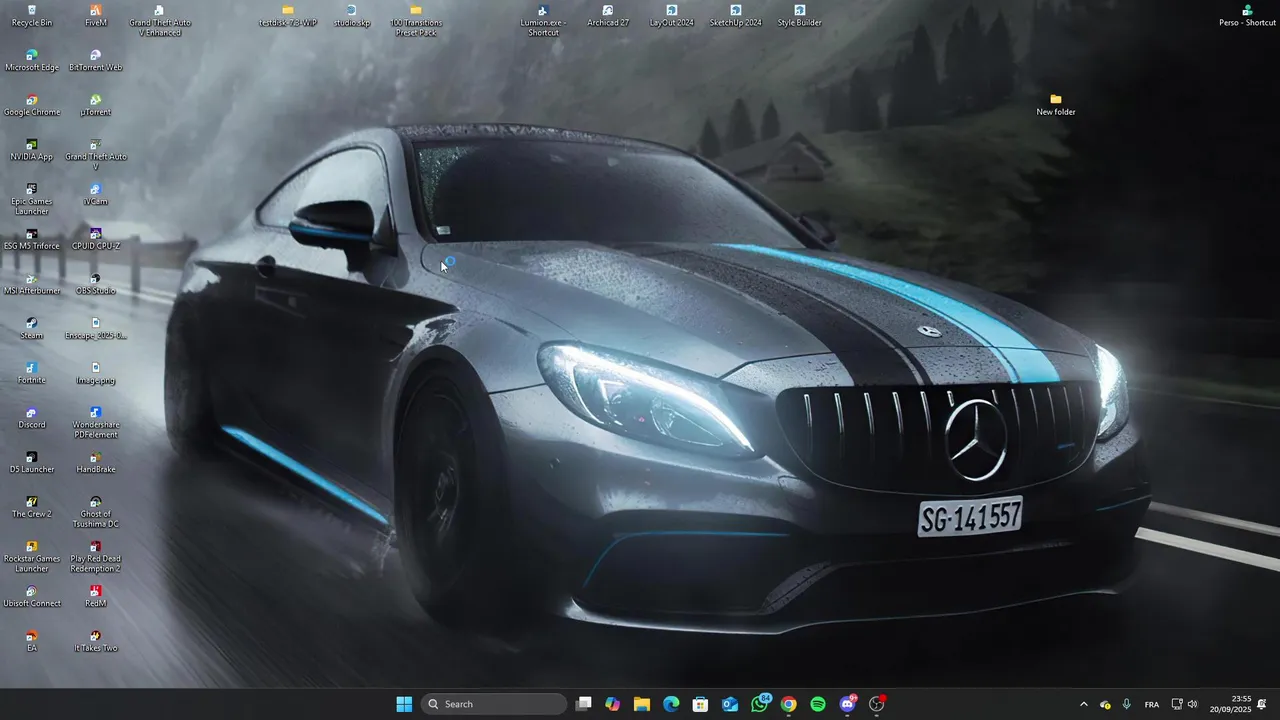The width and height of the screenshot is (1280, 720).
Task: Select the OBS Studio desktop icon
Action: tap(96, 284)
